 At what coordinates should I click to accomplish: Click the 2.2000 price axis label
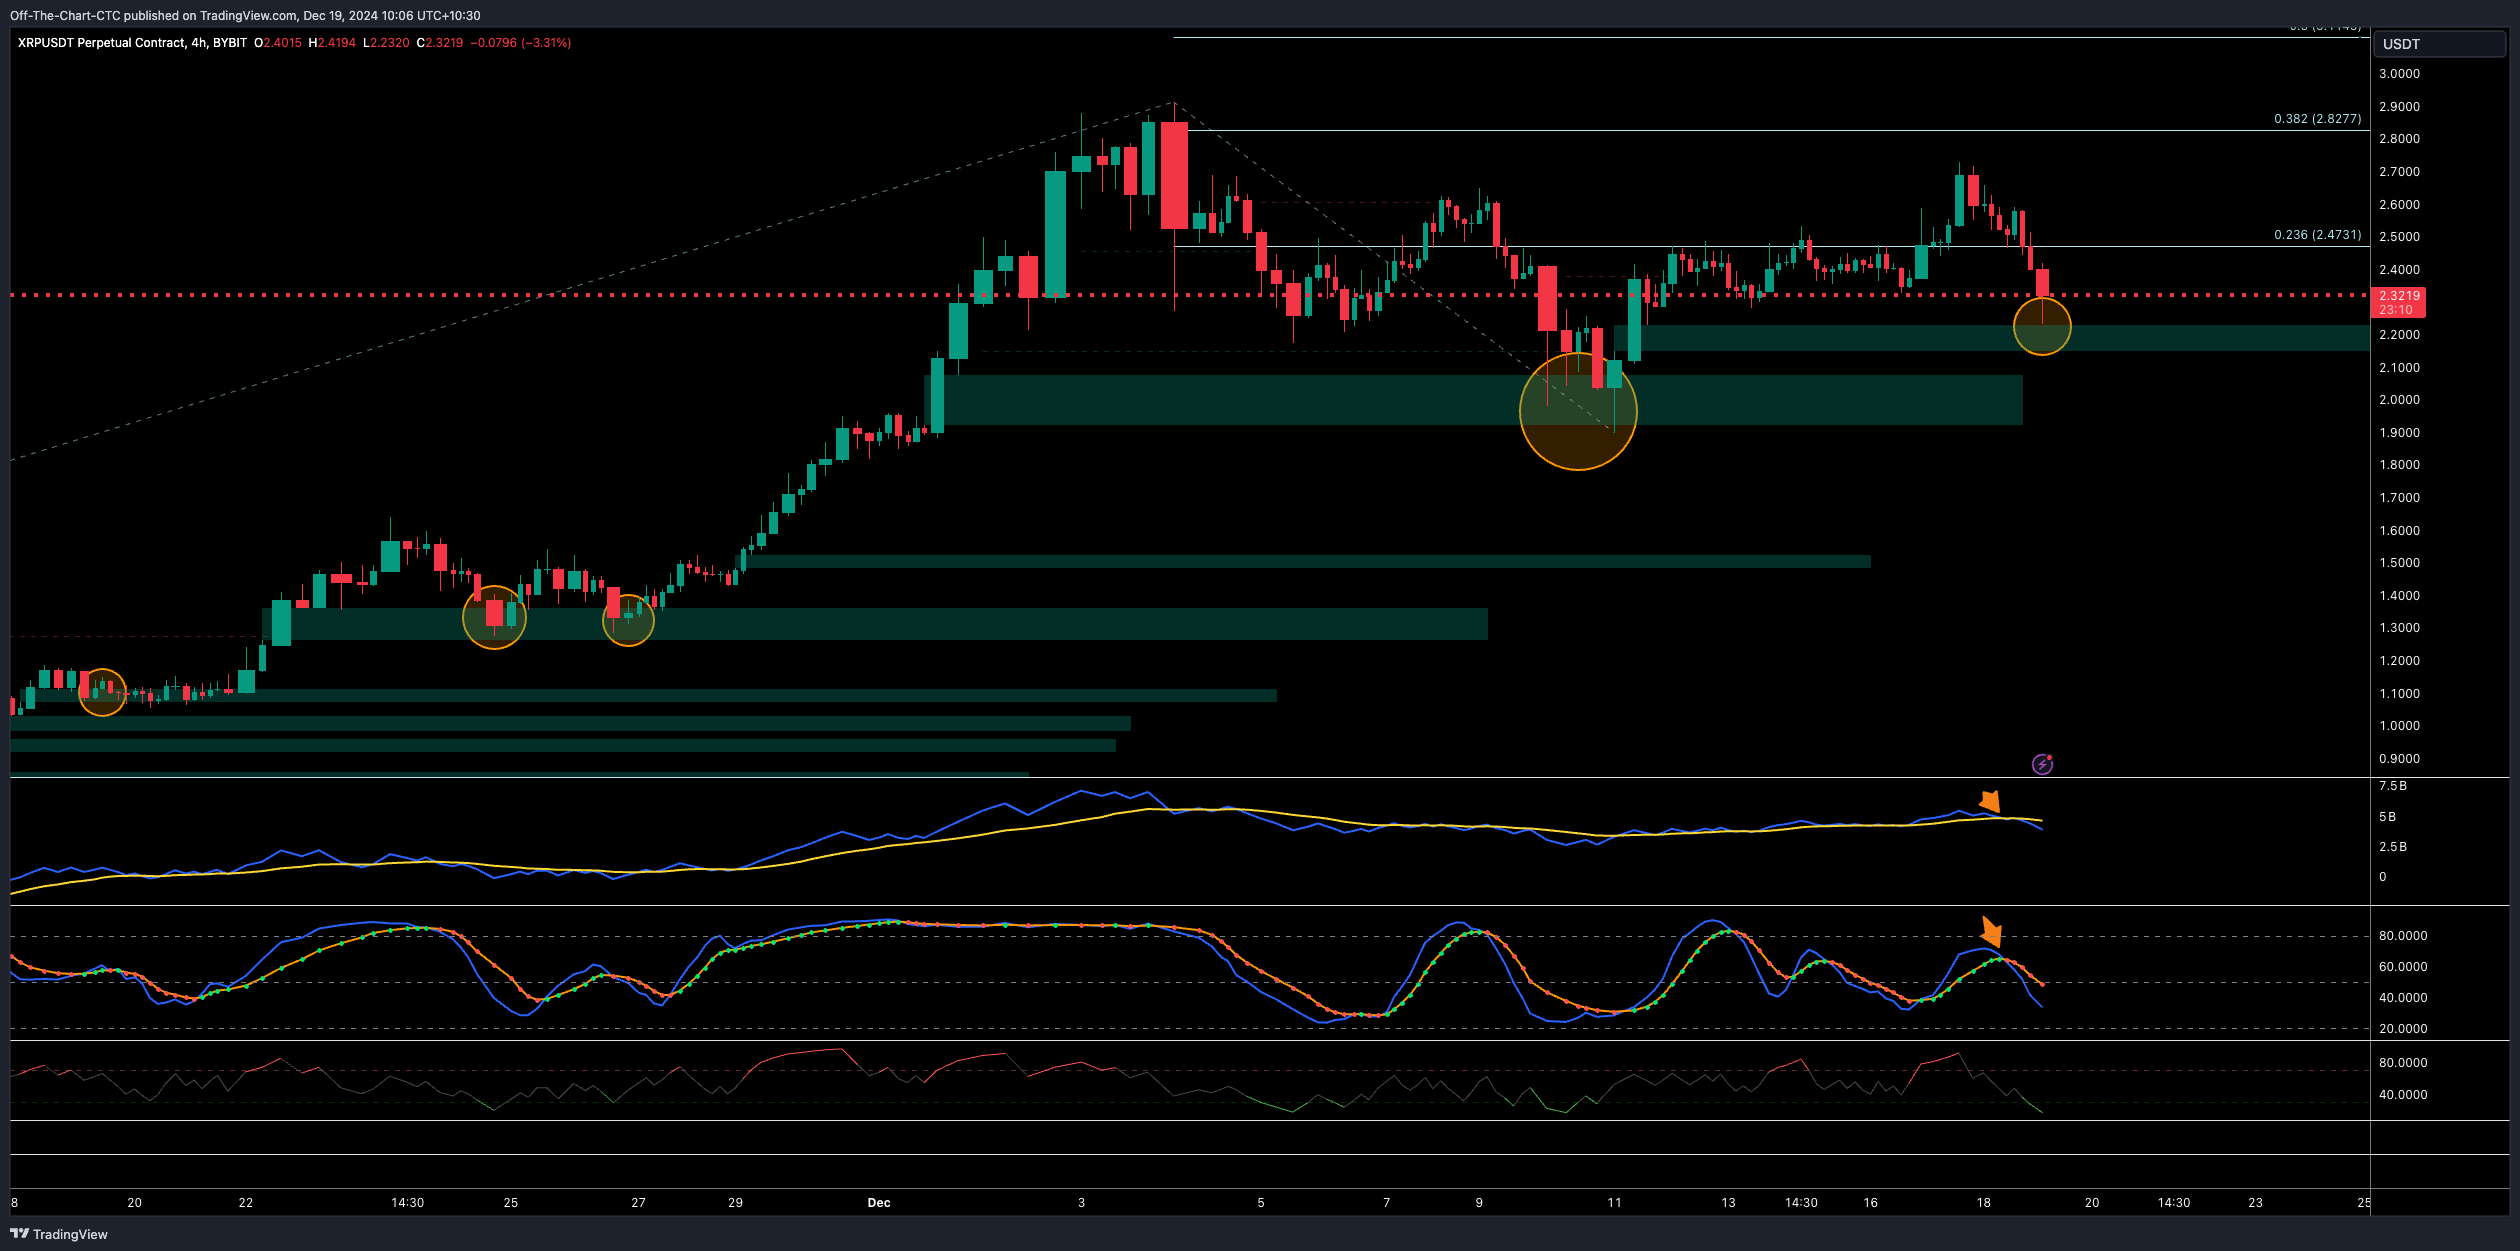pos(2399,335)
